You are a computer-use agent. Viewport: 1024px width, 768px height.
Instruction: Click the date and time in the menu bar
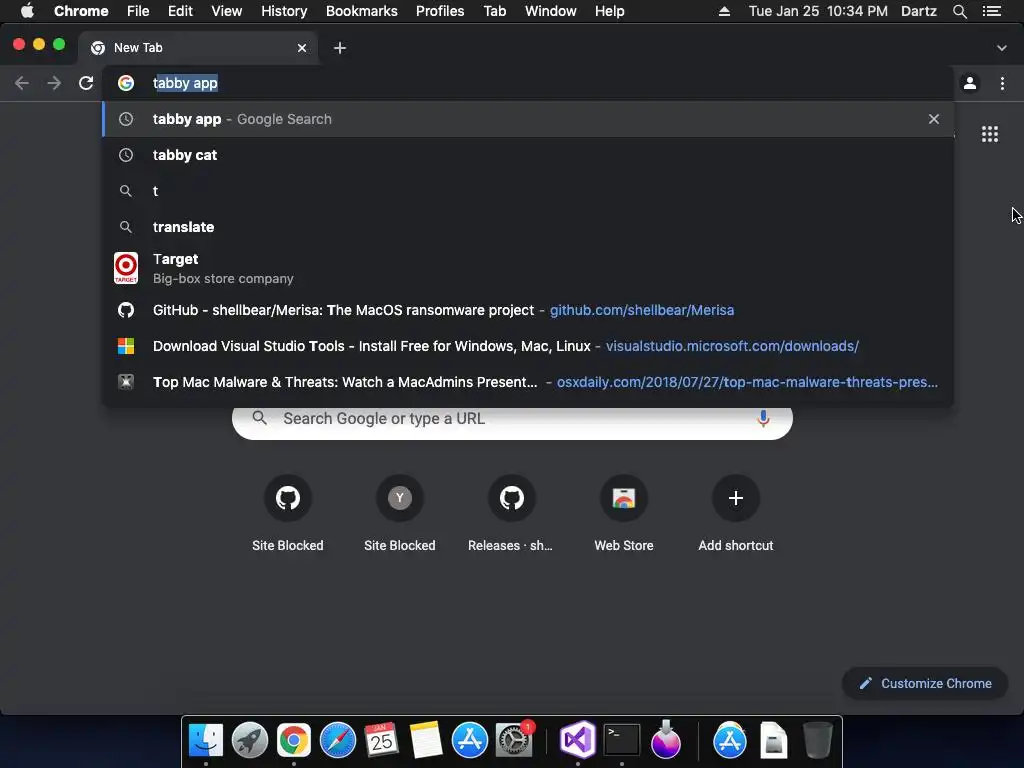point(818,11)
